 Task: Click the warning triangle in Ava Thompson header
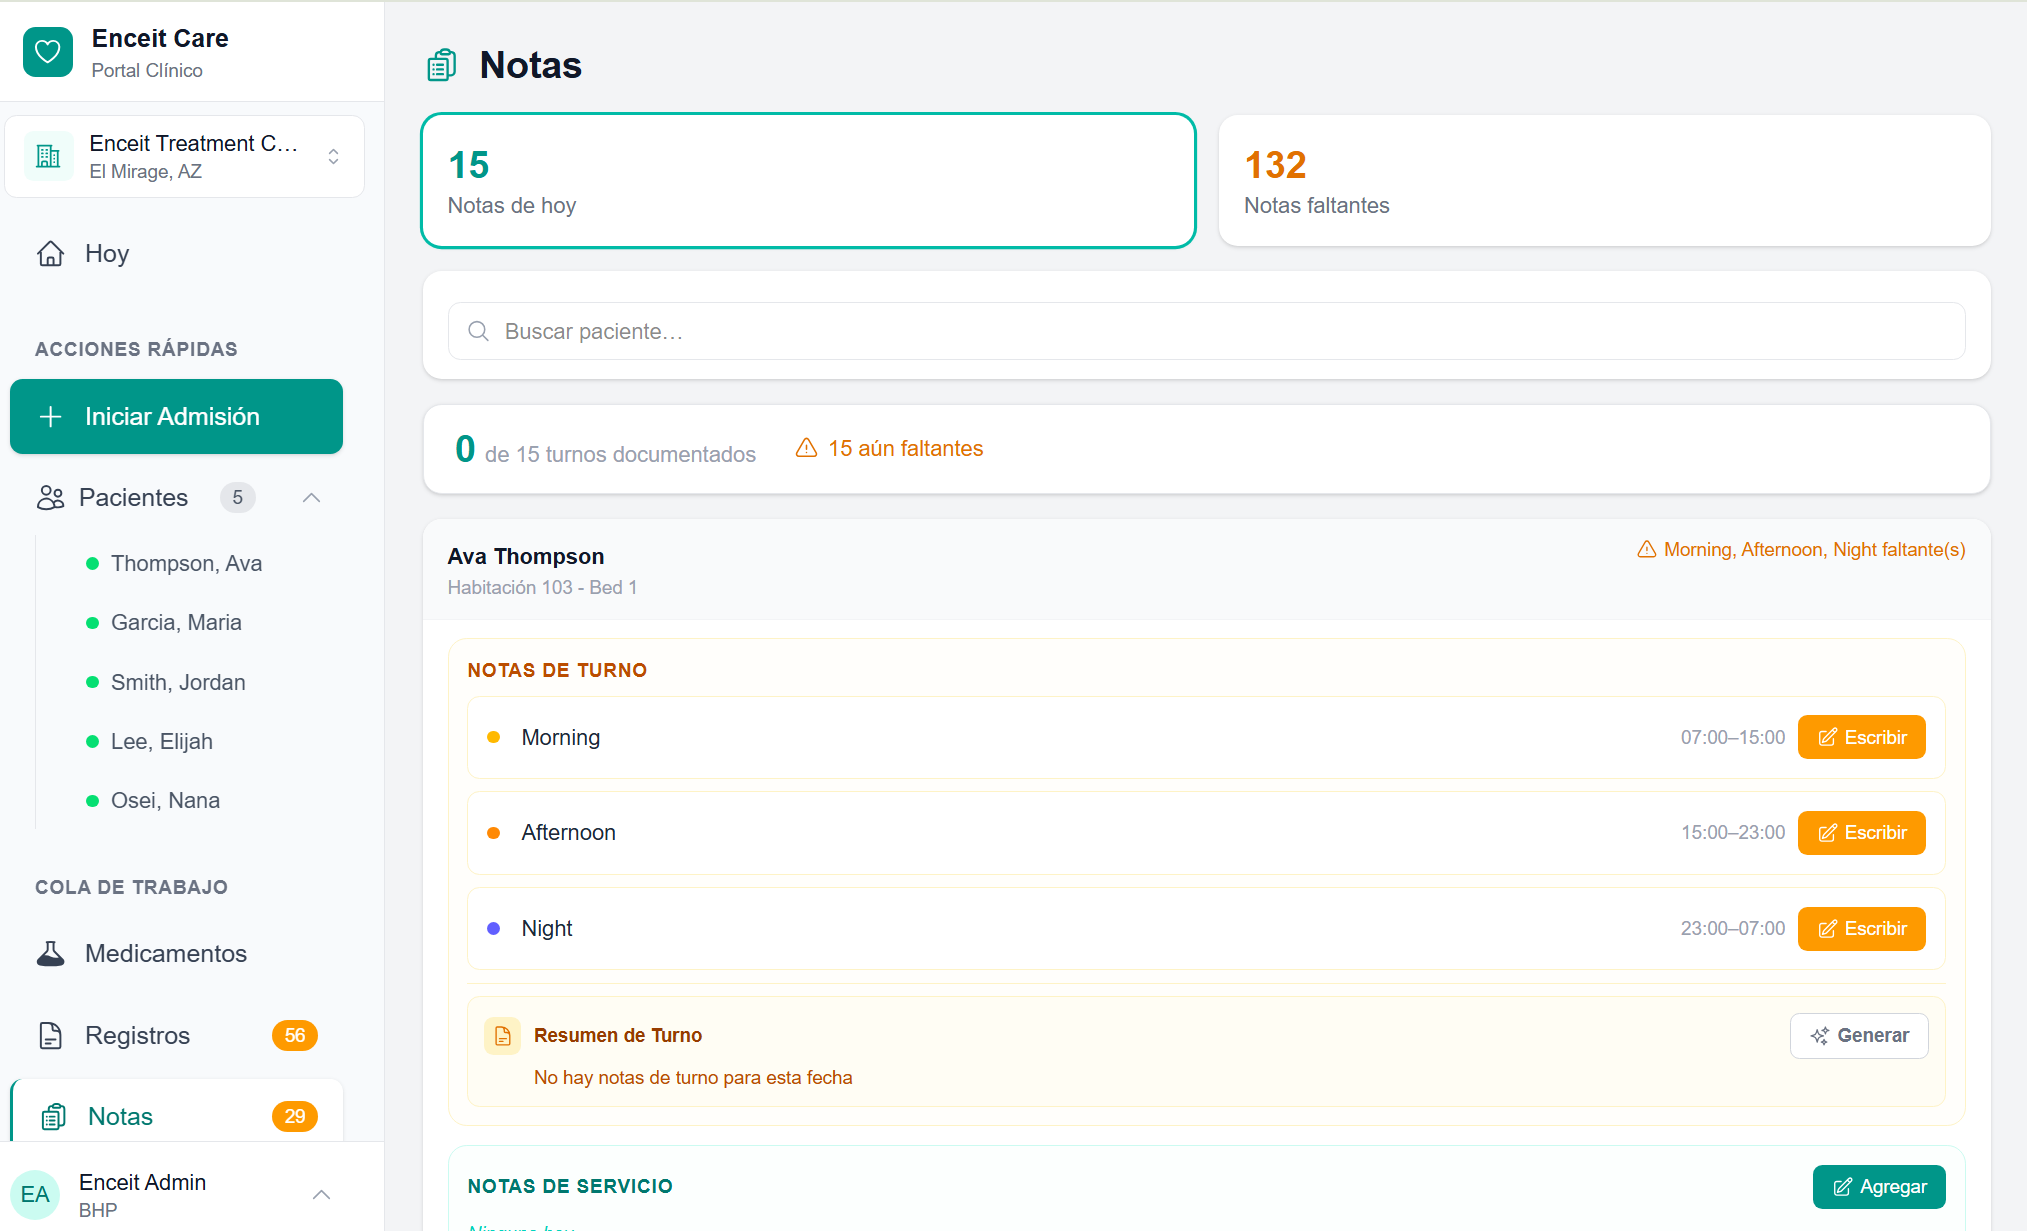[1647, 549]
